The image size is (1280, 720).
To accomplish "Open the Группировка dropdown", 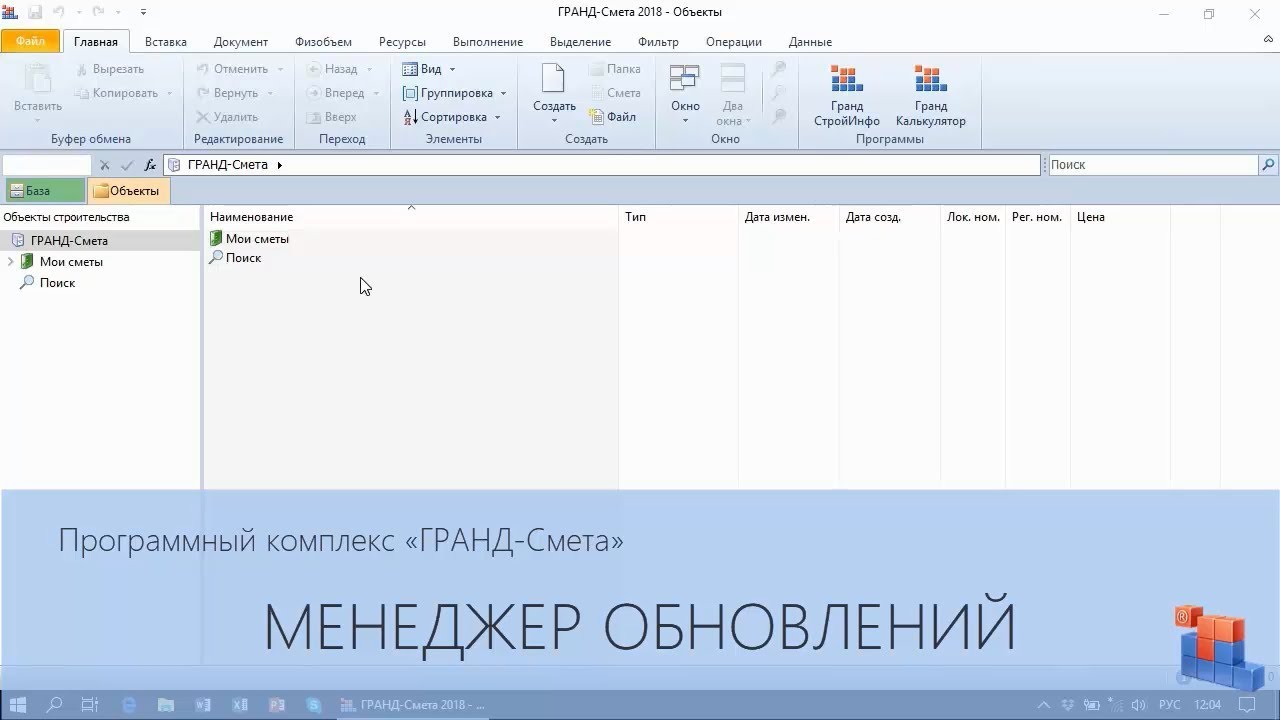I will 455,93.
